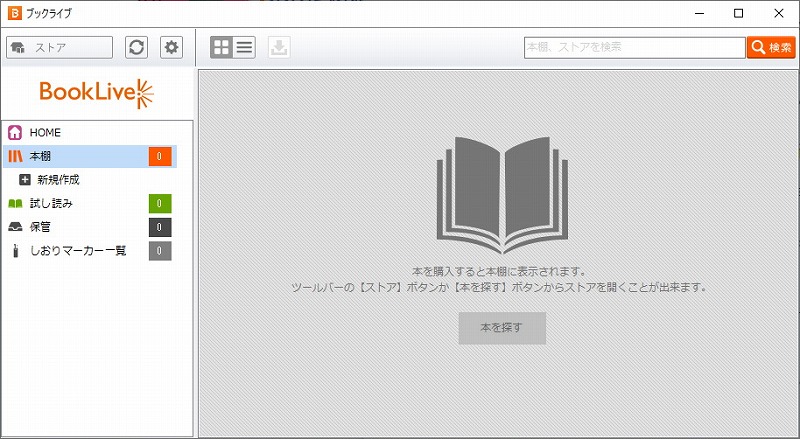
Task: Click the green open-book 試し読み icon
Action: pos(15,204)
